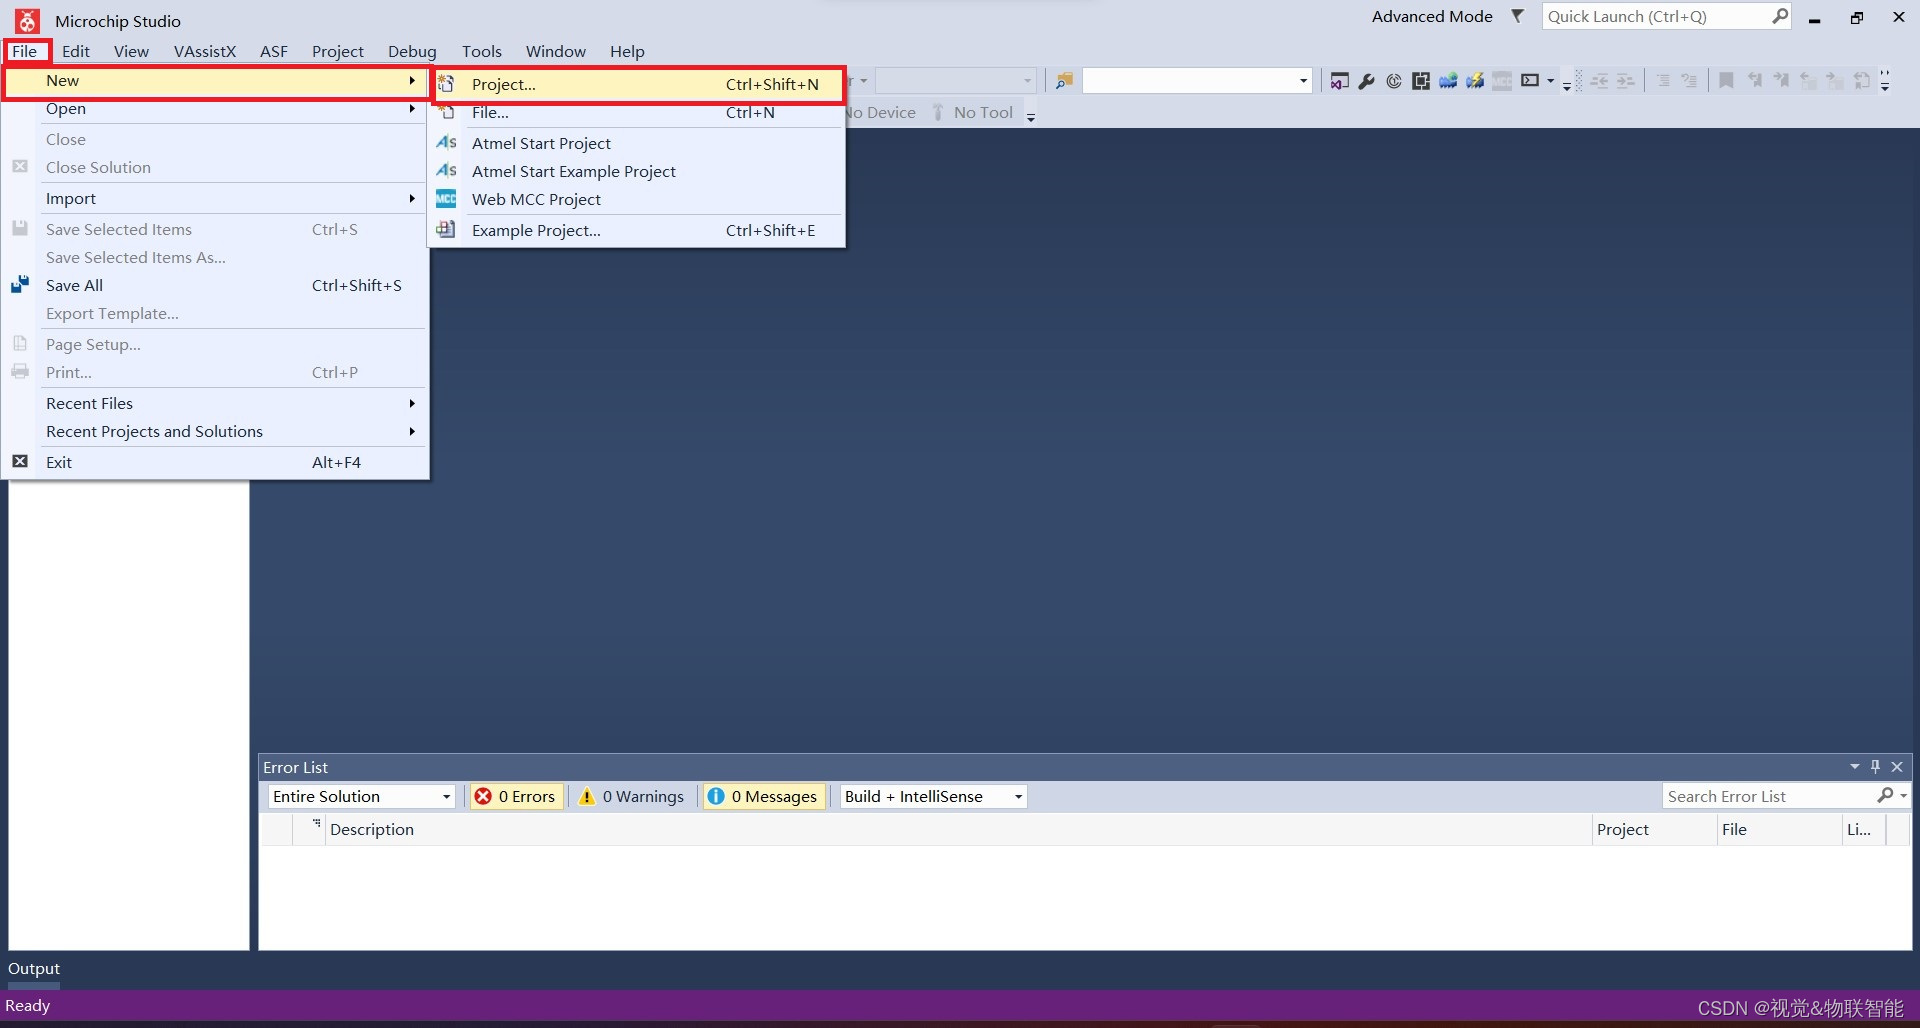Image resolution: width=1920 pixels, height=1028 pixels.
Task: Expand the command window icon dropdown arrow
Action: [1551, 81]
